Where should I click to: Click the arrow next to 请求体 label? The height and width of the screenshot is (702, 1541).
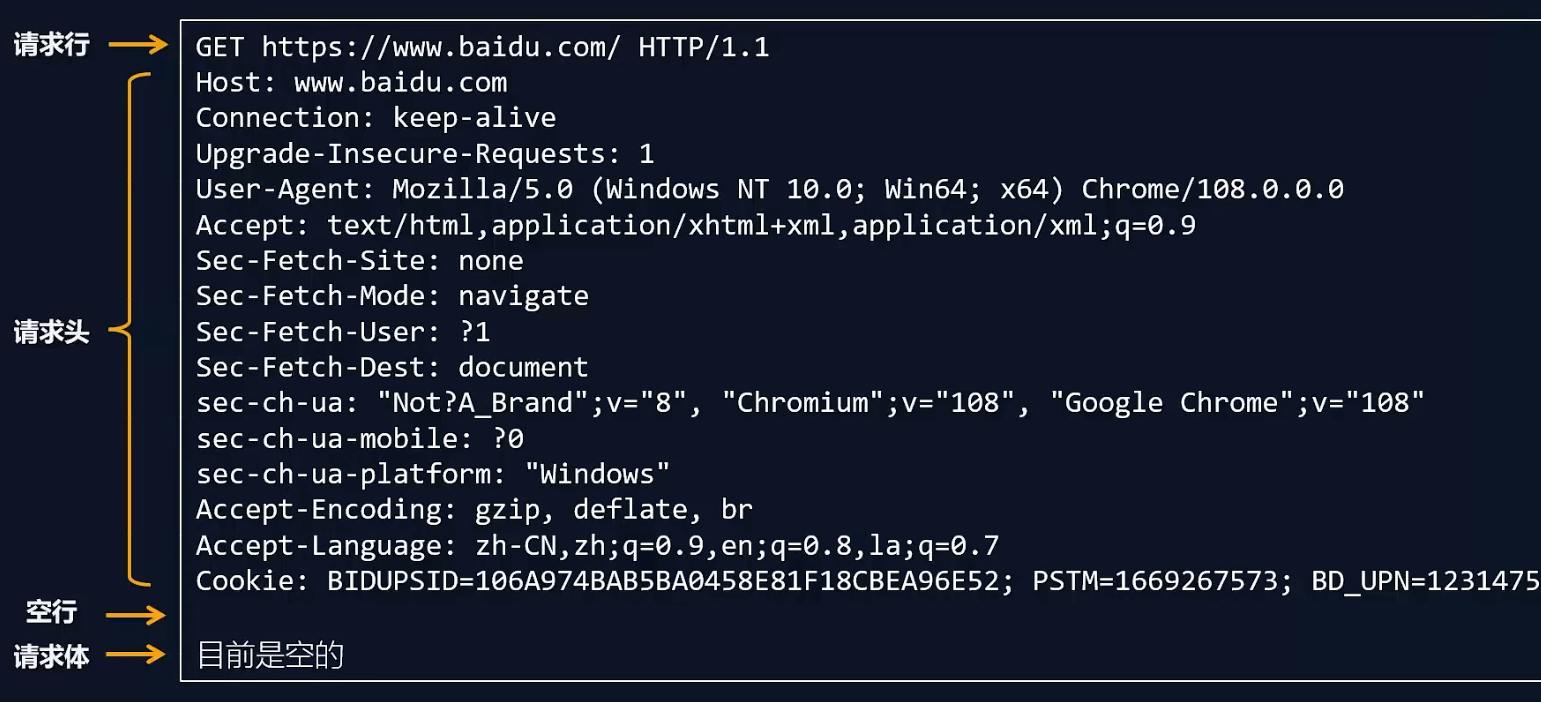136,656
